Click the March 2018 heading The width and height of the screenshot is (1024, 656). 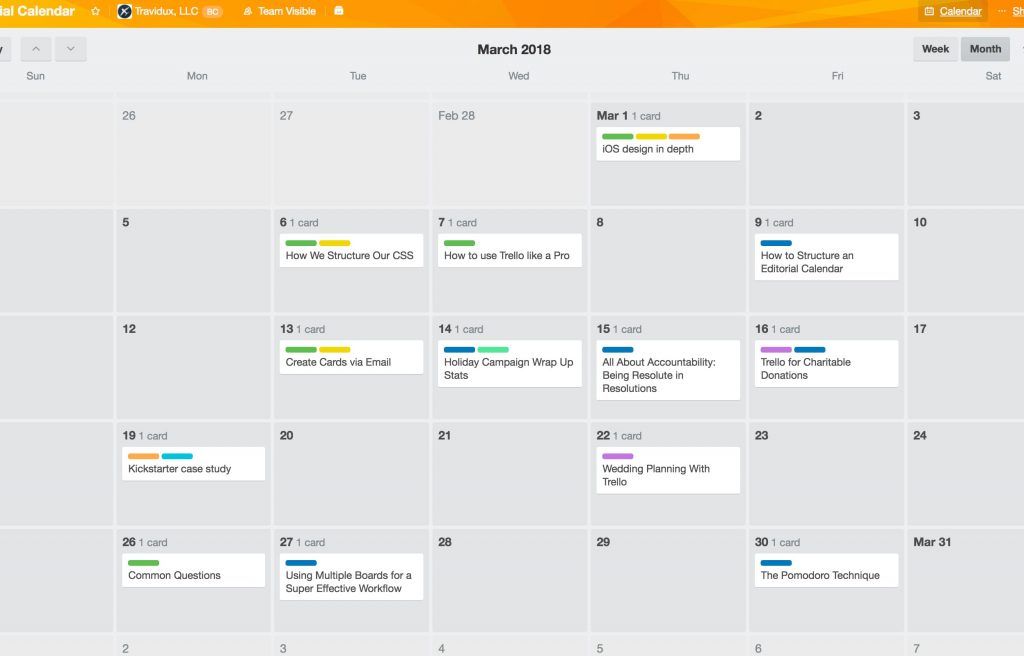(x=514, y=49)
